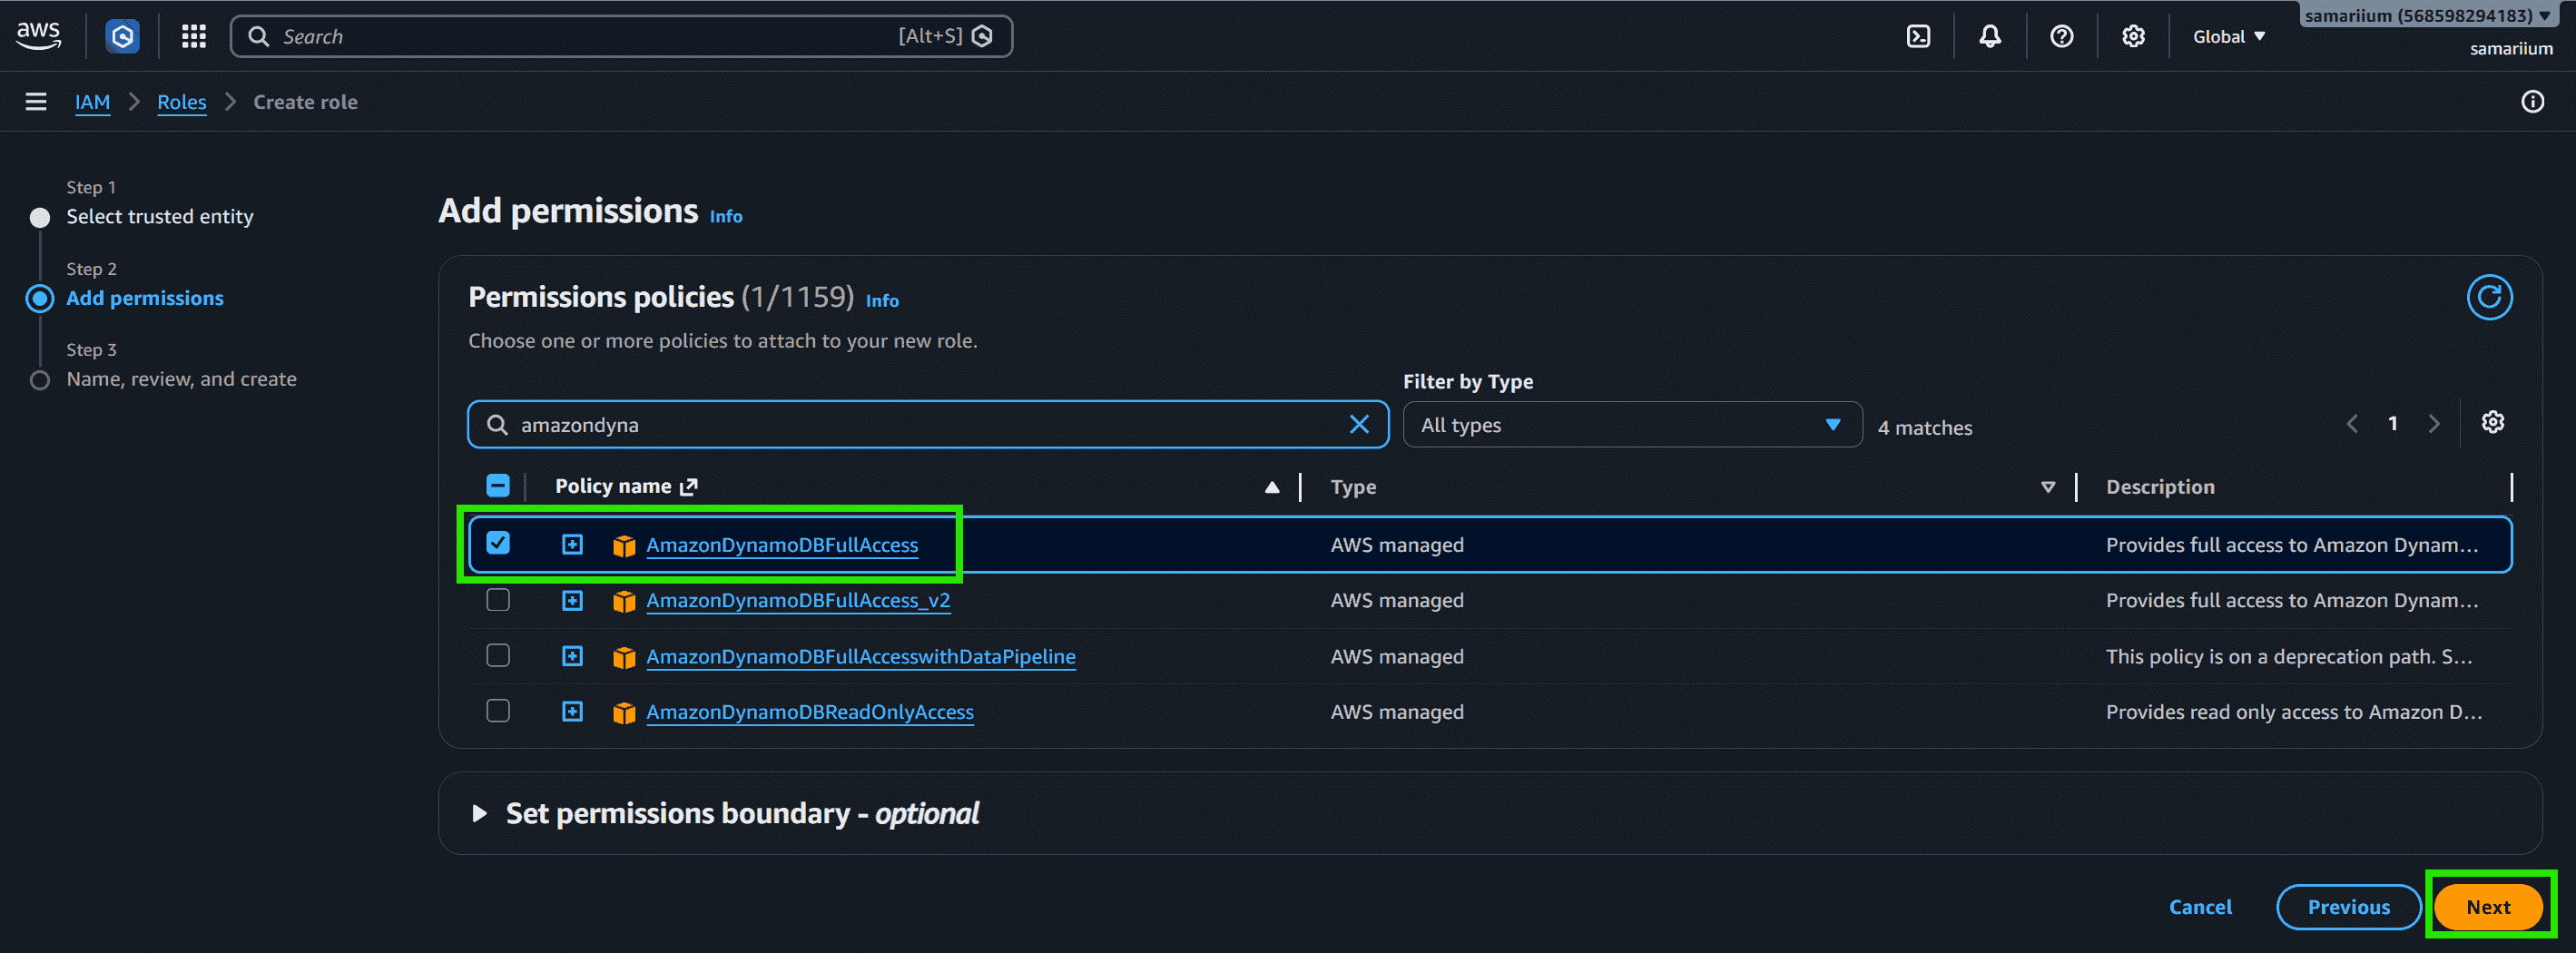
Task: Open the info panel icon near breadcrumb
Action: click(2532, 102)
